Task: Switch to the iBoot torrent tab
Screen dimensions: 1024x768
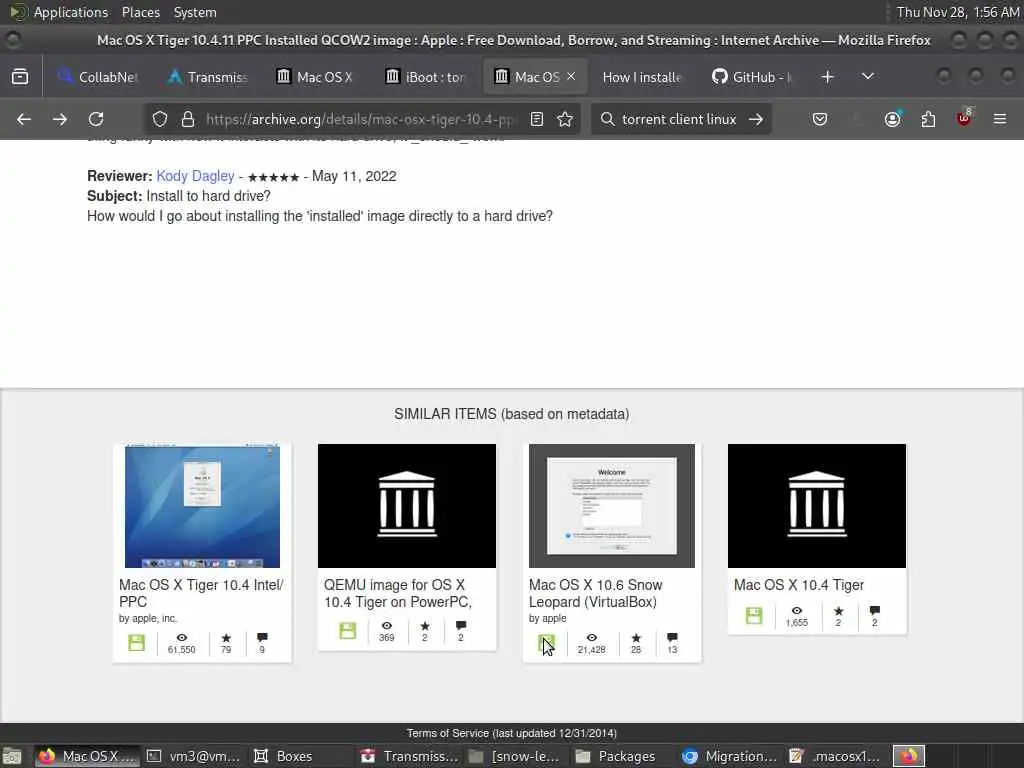Action: [425, 76]
